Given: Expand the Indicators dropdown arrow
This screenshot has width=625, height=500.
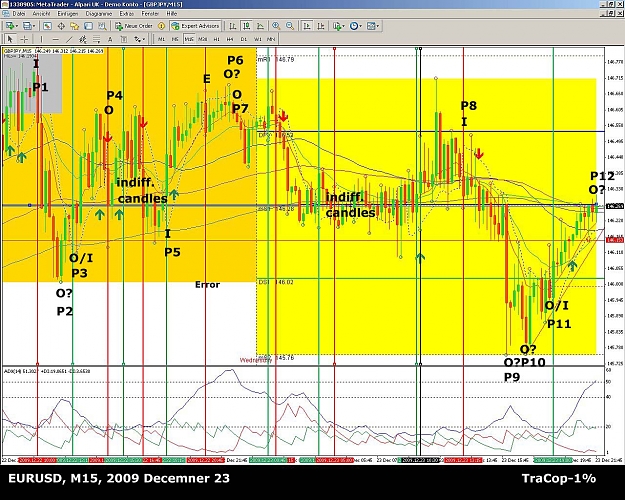Looking at the screenshot, I should coord(344,26).
